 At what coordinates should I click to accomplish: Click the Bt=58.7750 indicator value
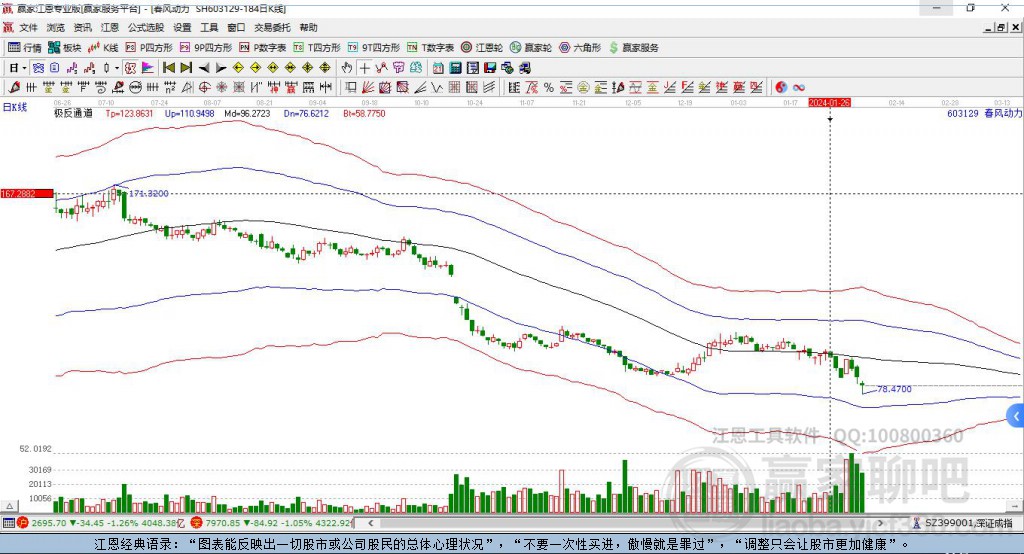364,113
